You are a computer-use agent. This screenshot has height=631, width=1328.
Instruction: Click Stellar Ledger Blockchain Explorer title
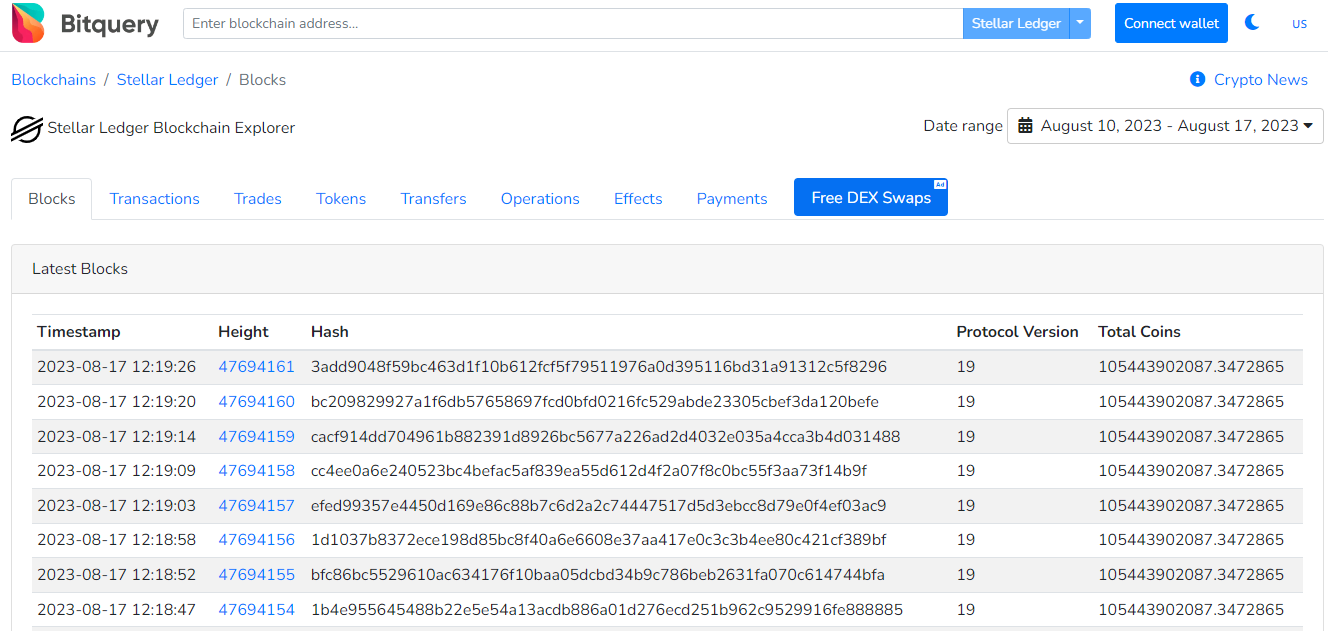tap(171, 128)
